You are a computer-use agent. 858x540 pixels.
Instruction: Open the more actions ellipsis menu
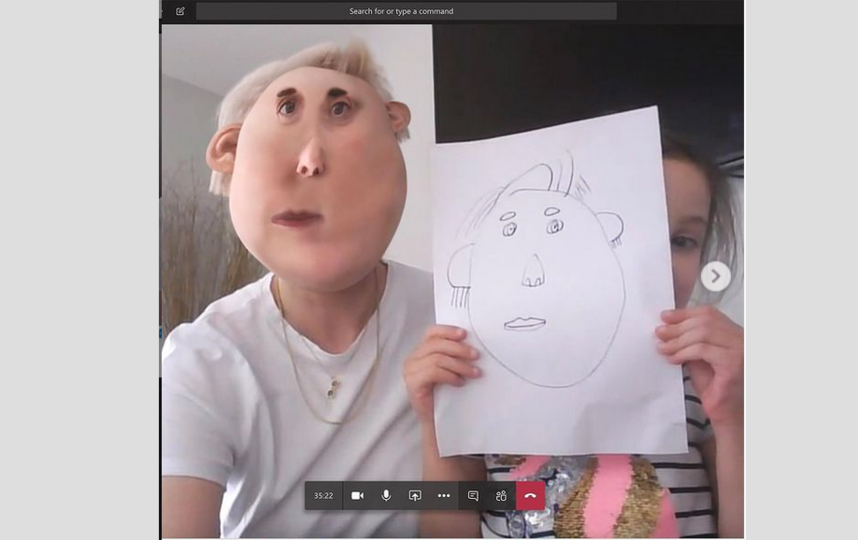444,496
